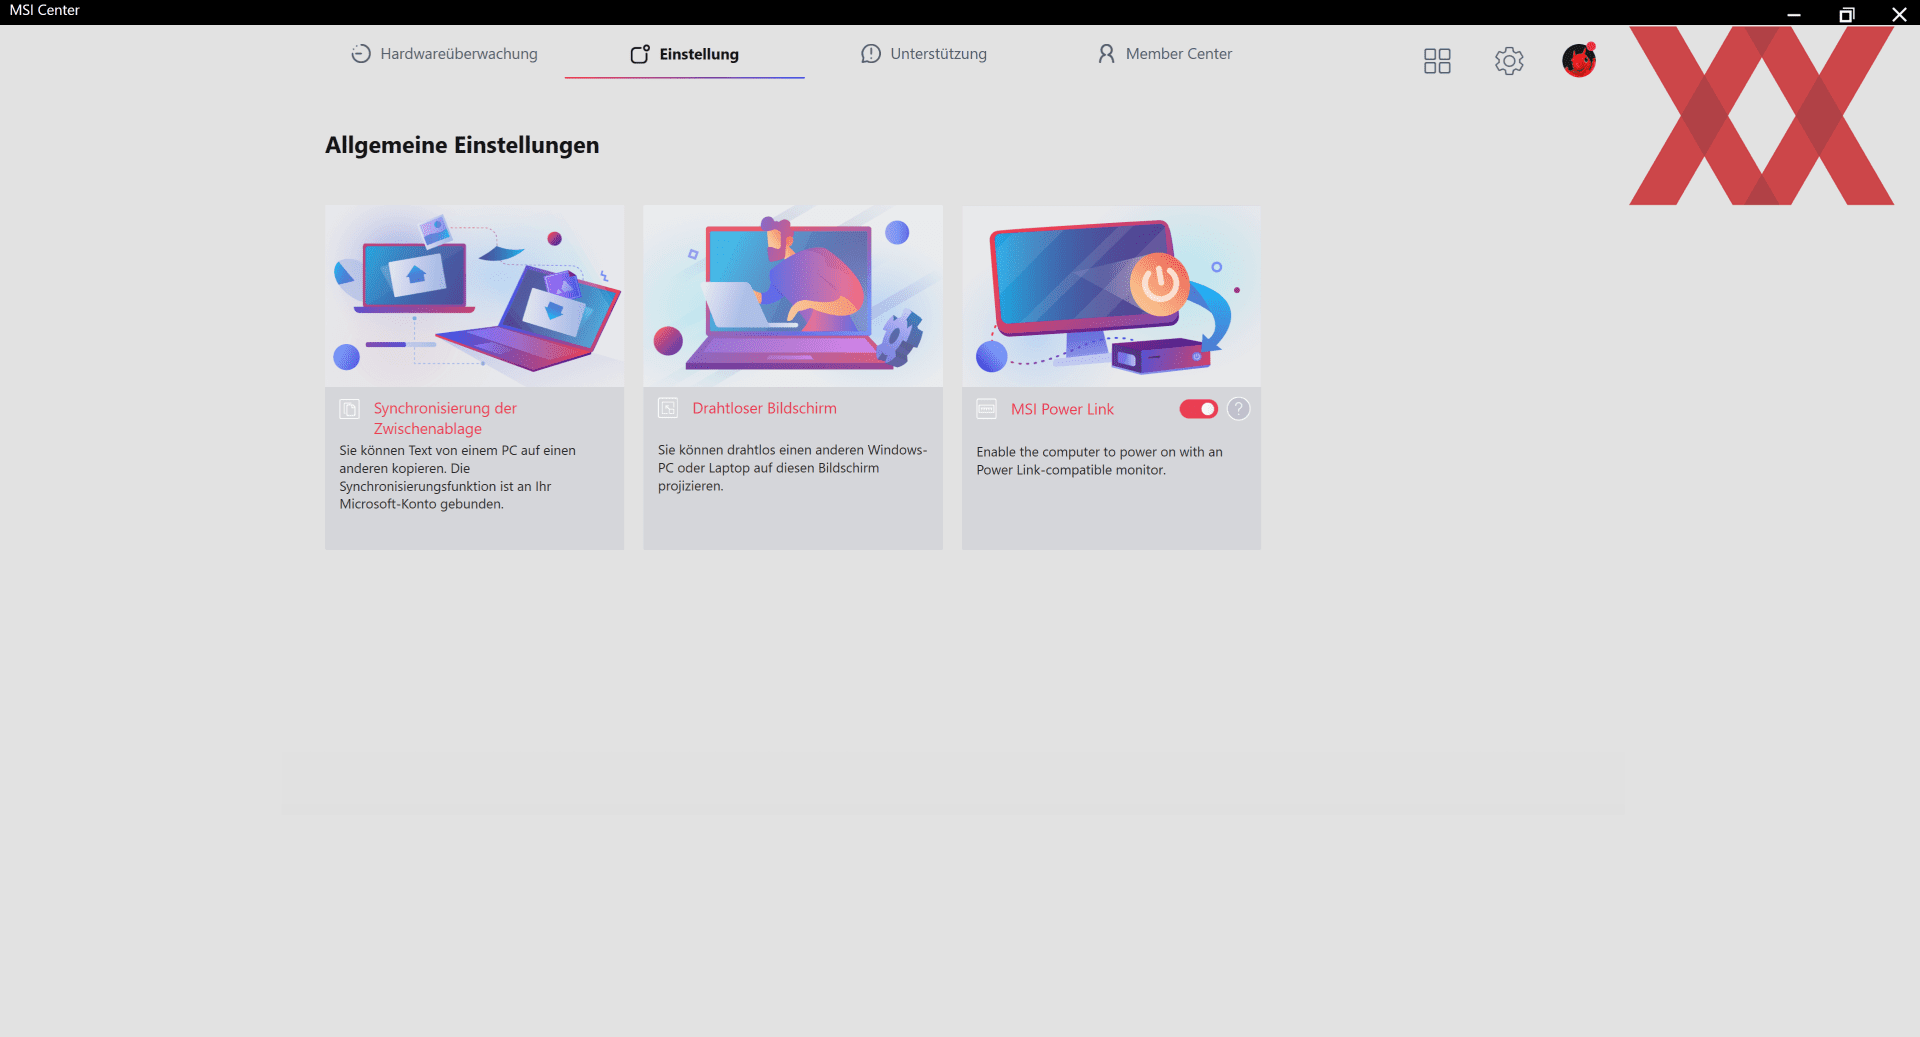Click the clipboard sync description text
The image size is (1920, 1037).
pyautogui.click(x=457, y=477)
